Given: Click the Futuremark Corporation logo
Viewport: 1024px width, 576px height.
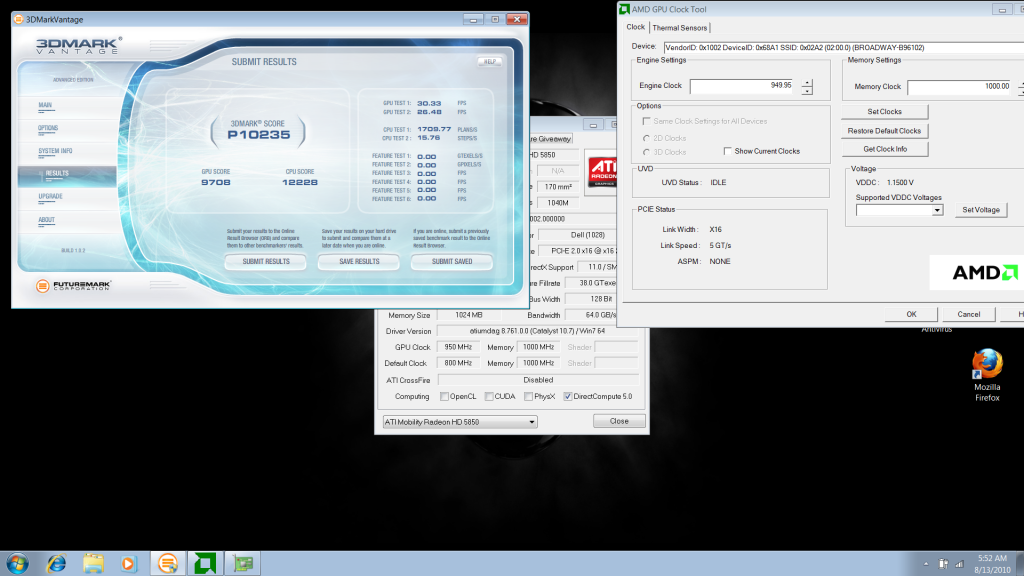Looking at the screenshot, I should tap(73, 285).
